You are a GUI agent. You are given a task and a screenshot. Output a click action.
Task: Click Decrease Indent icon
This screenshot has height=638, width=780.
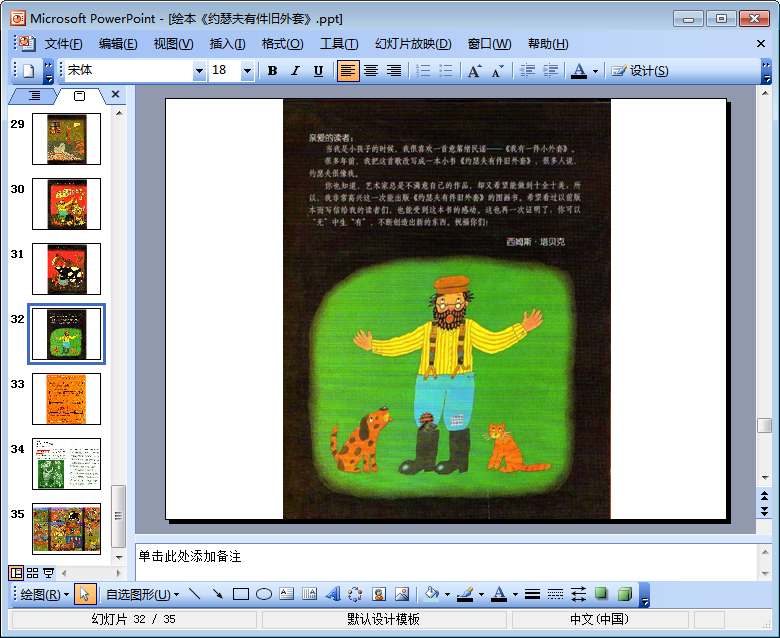tap(527, 71)
